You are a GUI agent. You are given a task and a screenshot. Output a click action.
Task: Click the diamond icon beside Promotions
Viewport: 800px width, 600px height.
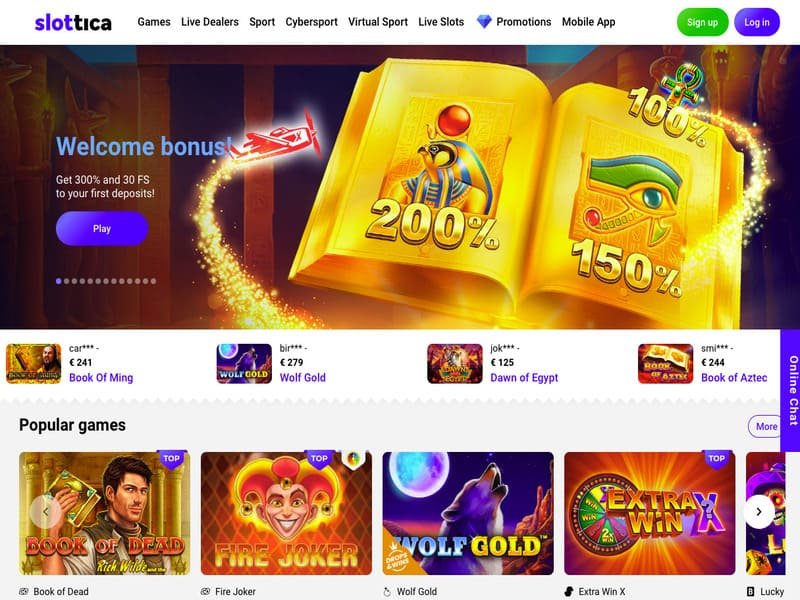click(484, 22)
